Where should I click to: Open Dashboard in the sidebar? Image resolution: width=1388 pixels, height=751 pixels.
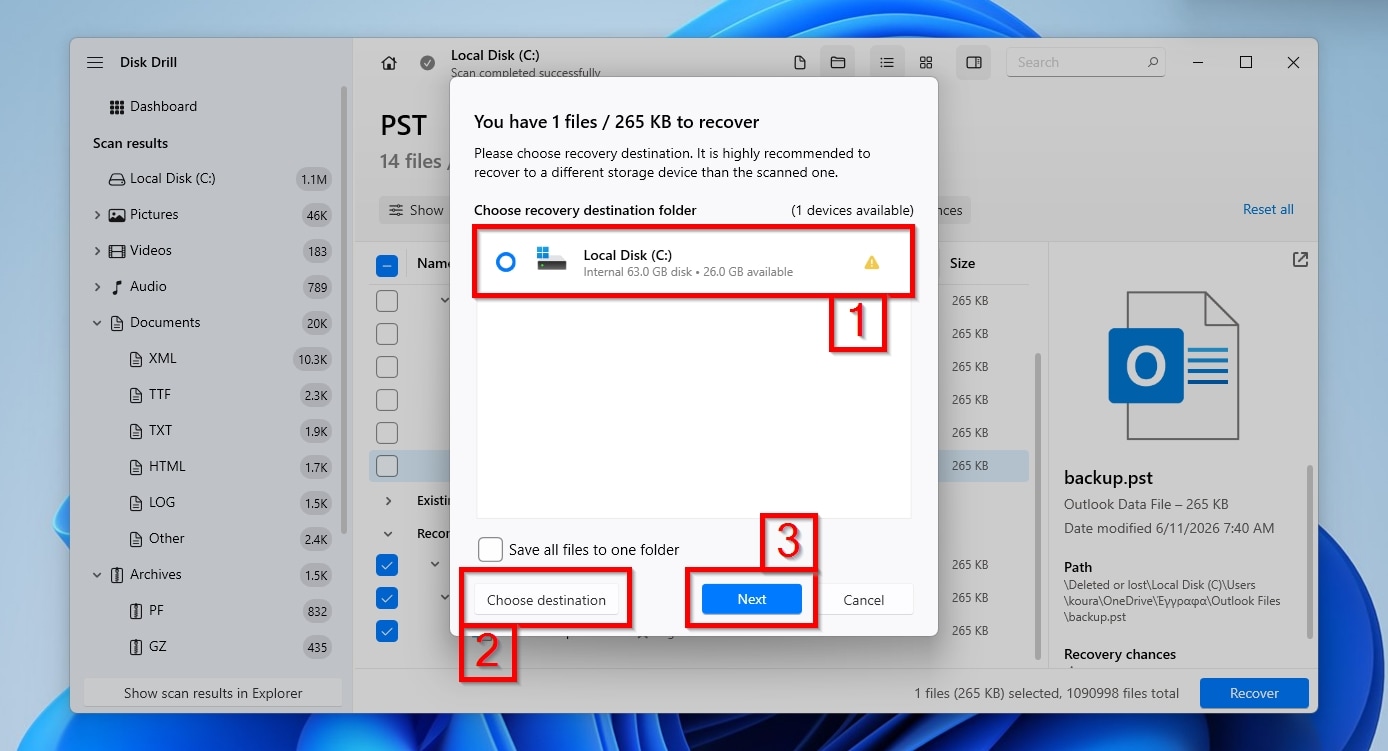coord(163,107)
